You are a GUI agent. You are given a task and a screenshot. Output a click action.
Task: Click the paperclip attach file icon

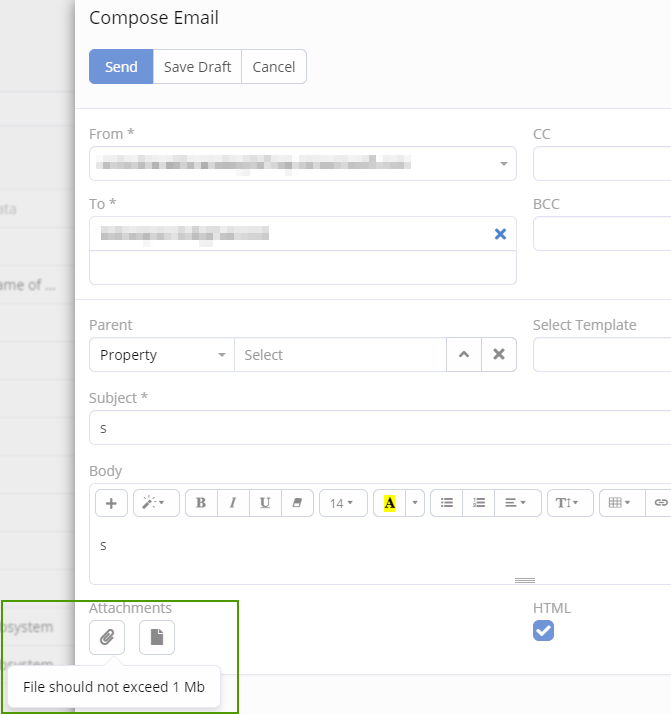point(107,637)
